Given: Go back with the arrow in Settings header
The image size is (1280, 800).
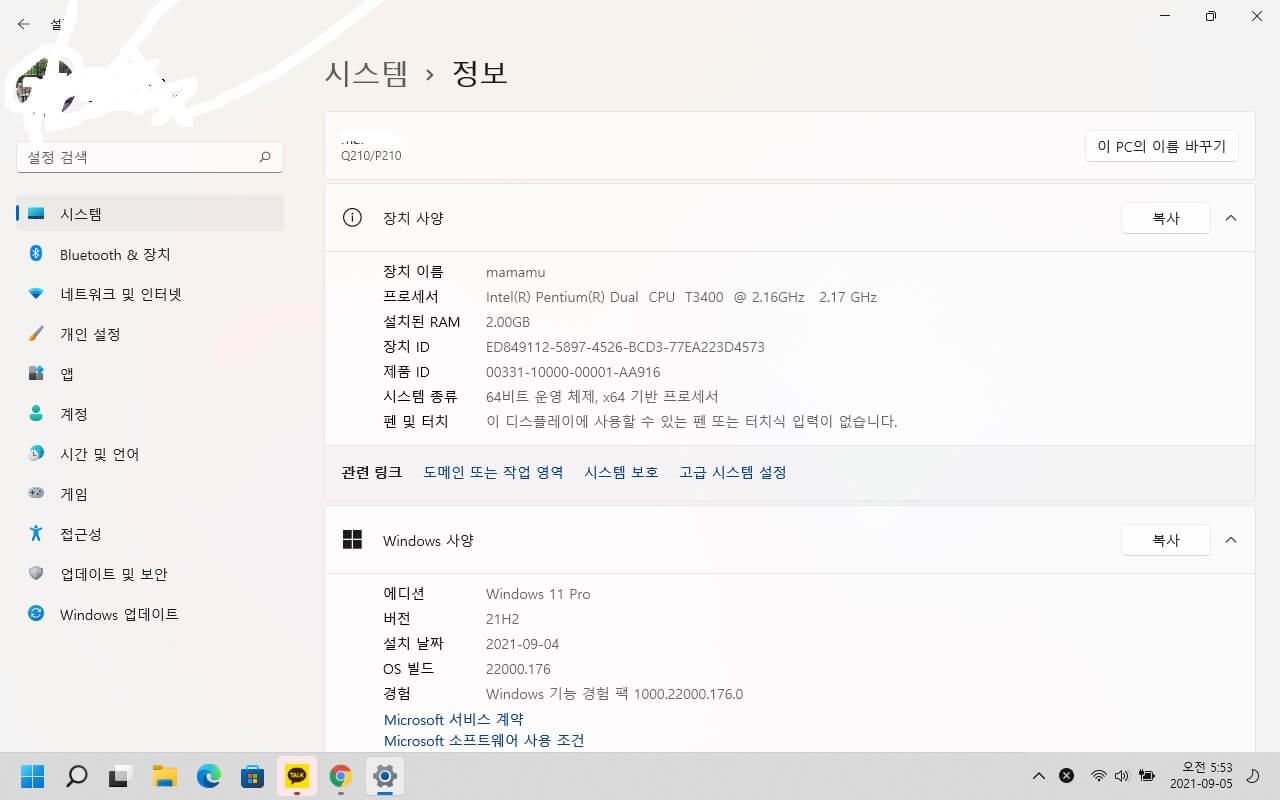Looking at the screenshot, I should (24, 24).
